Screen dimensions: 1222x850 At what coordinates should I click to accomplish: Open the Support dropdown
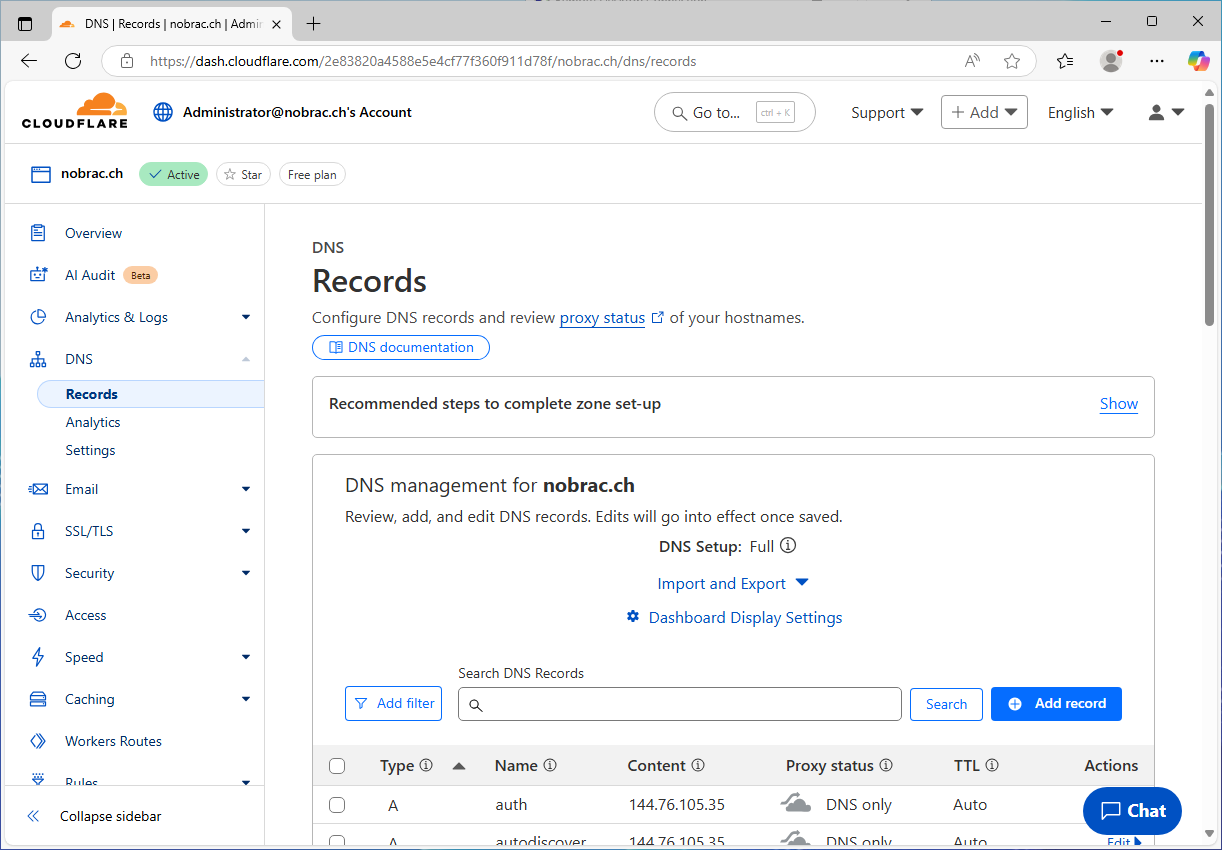(887, 113)
